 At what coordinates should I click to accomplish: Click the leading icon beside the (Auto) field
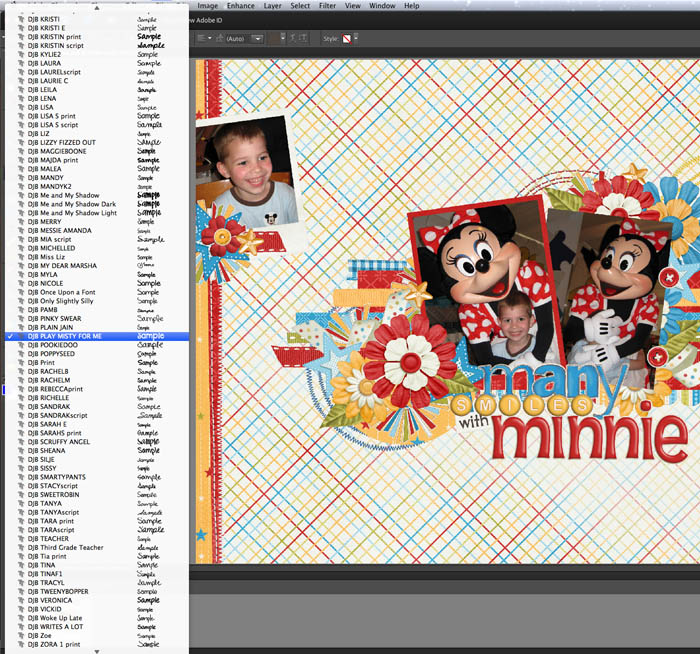pos(220,38)
